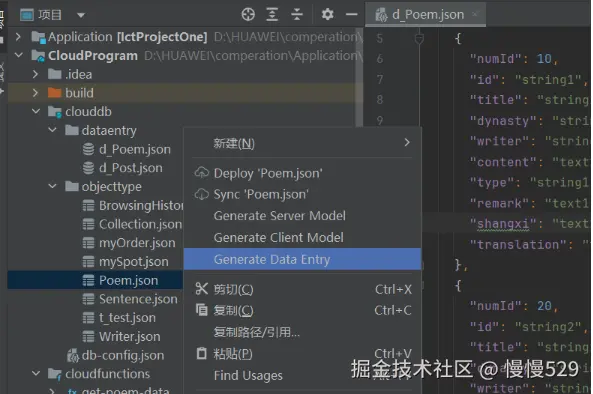Select mySpot.json in the tree

point(134,262)
